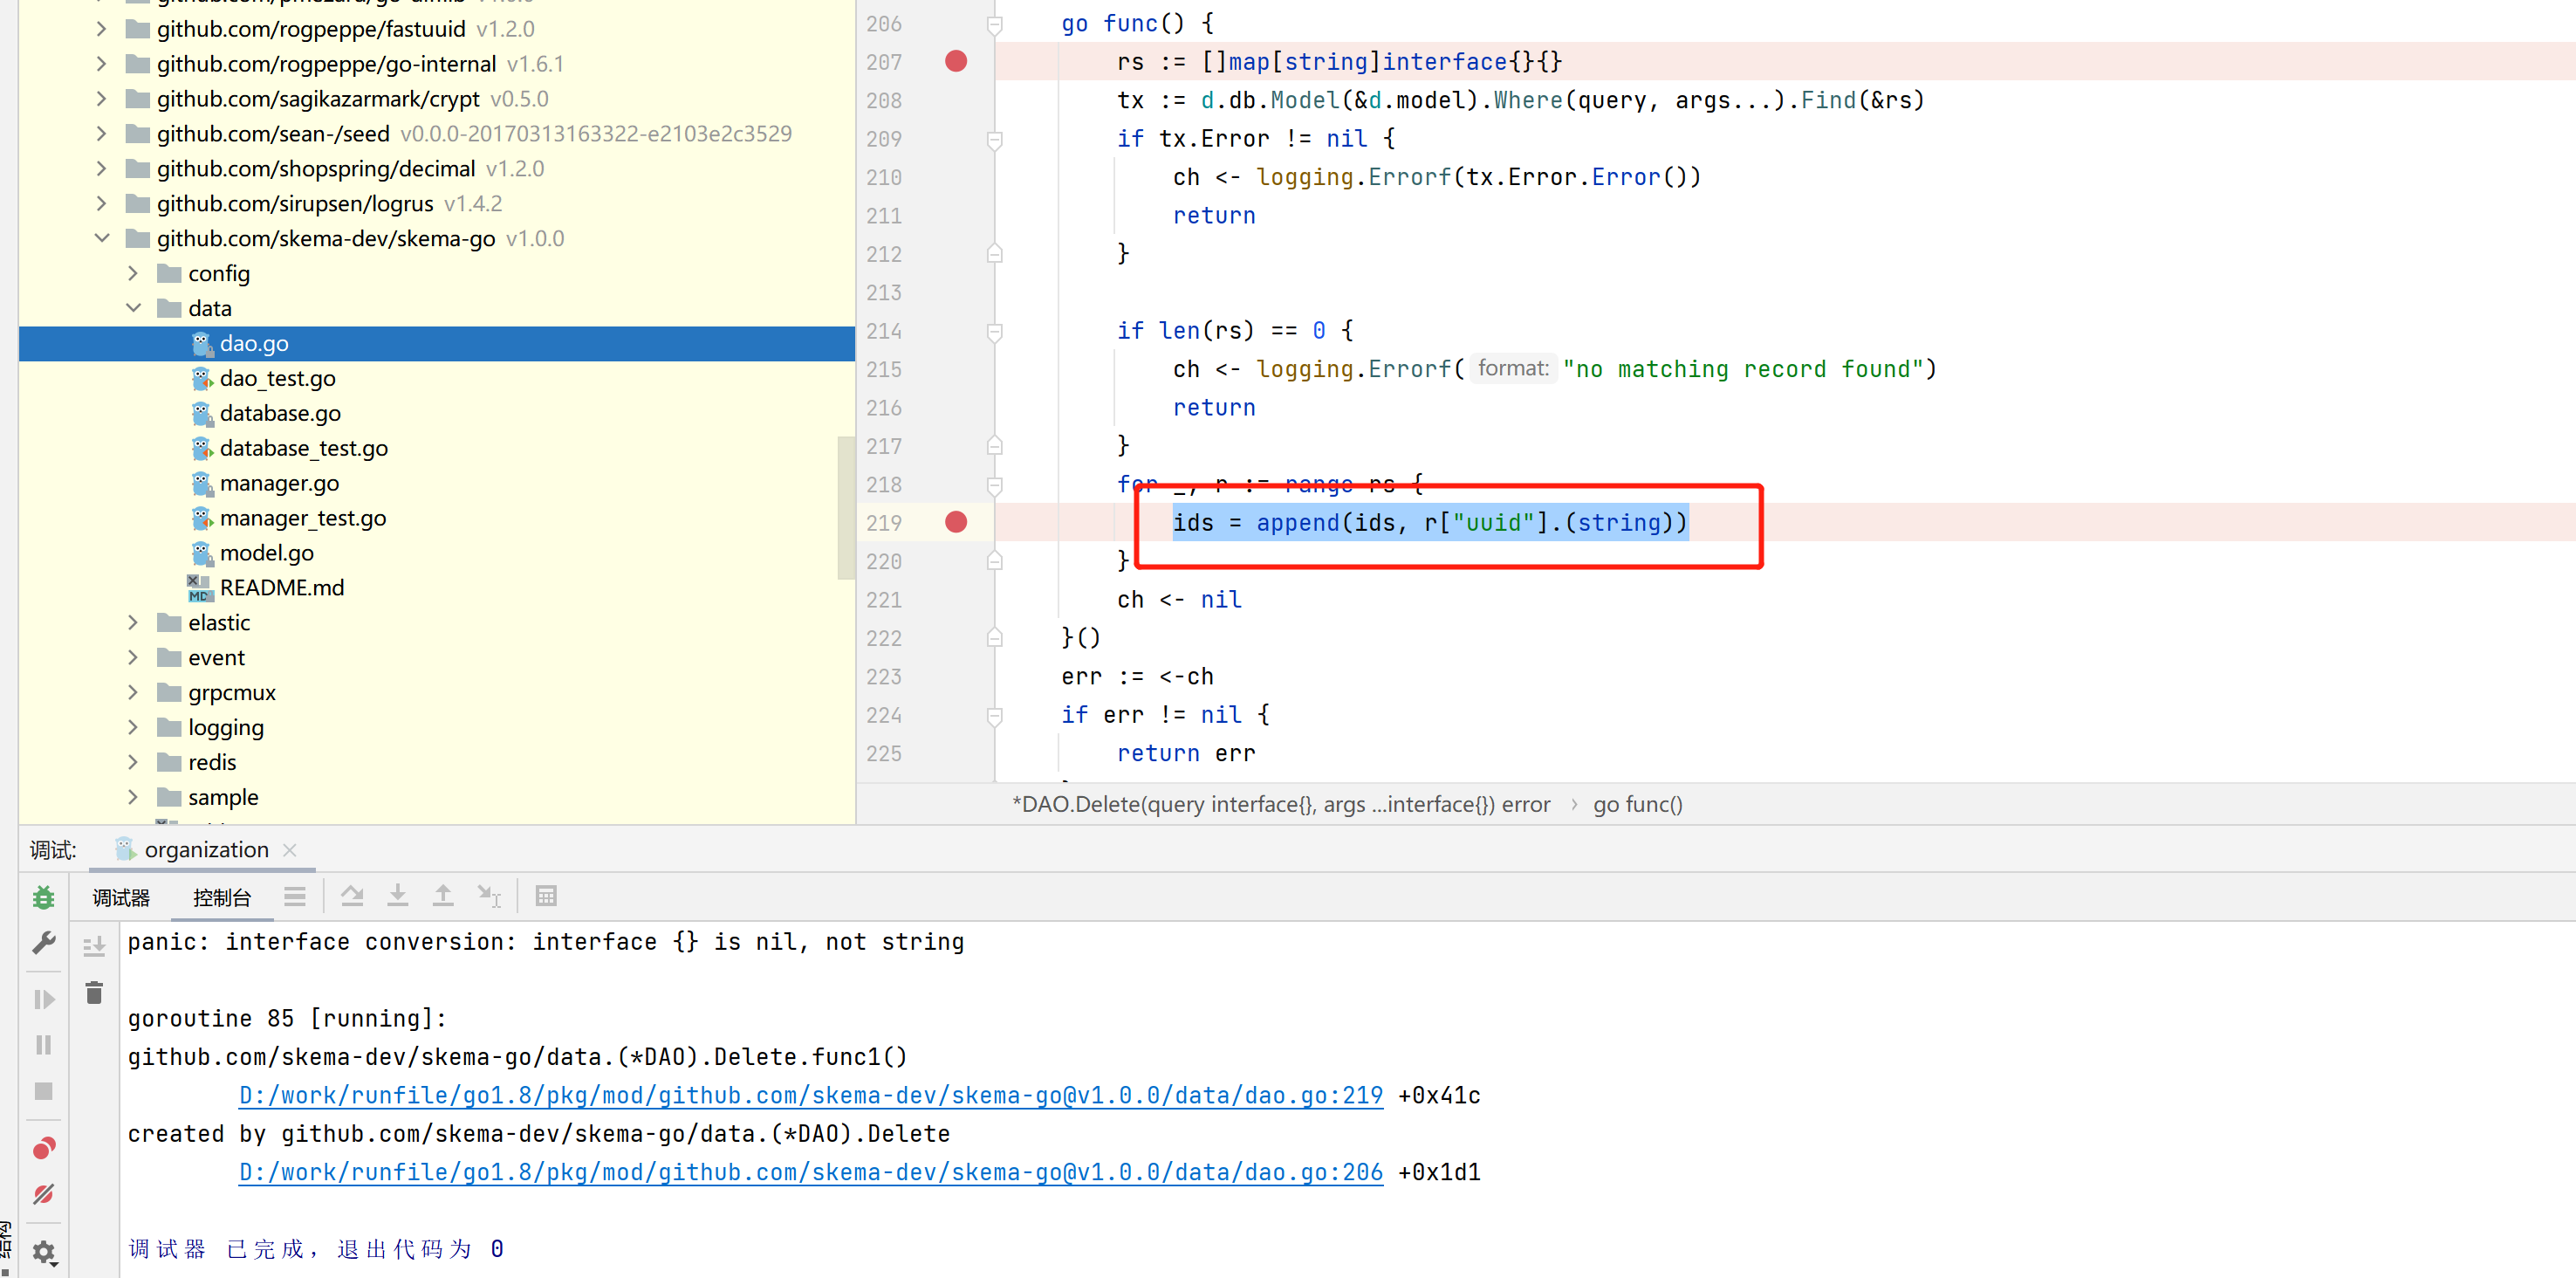Toggle the breakpoint on line 219

tap(957, 522)
